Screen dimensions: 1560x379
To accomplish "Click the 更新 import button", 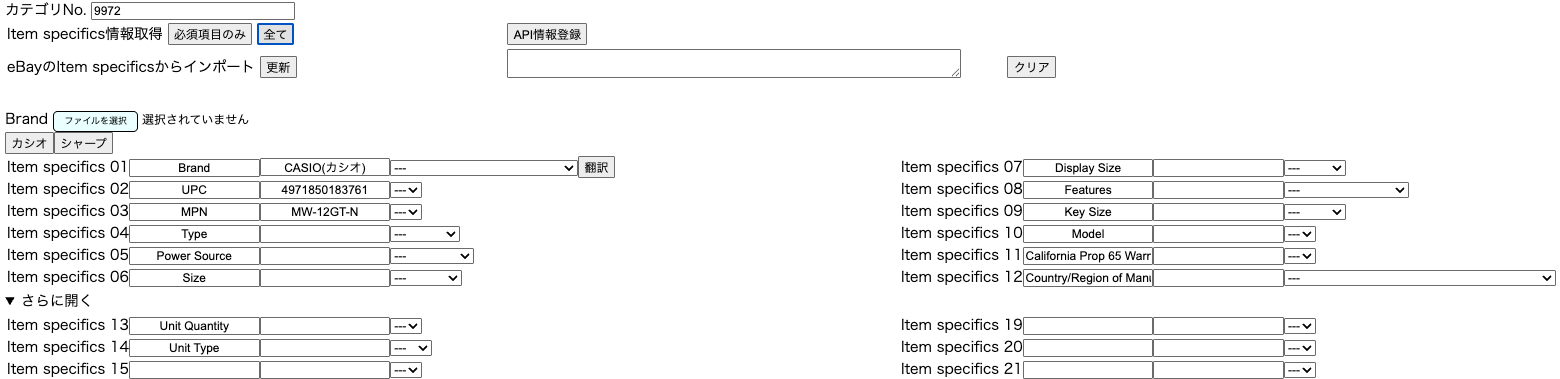I will pyautogui.click(x=278, y=67).
